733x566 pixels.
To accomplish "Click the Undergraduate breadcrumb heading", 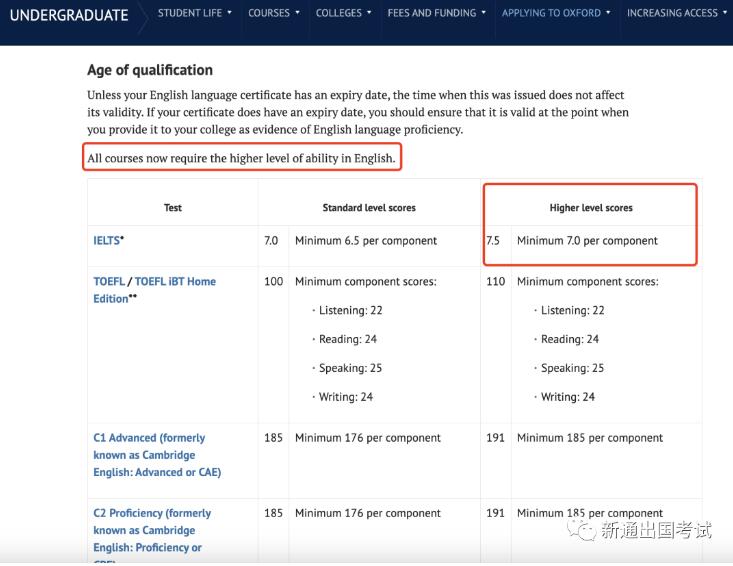I will click(69, 15).
